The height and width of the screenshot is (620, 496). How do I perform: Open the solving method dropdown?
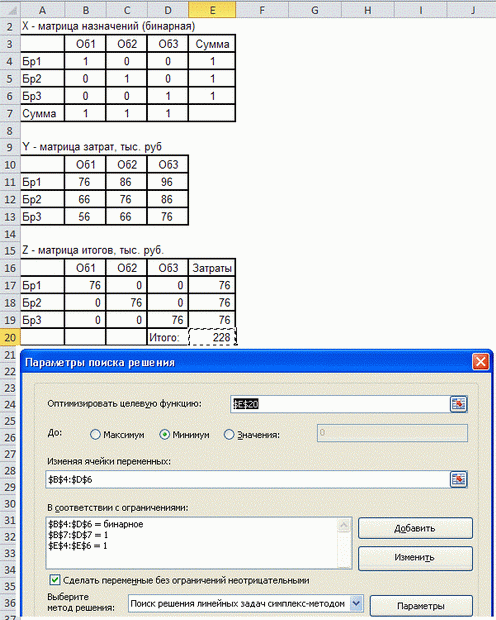click(356, 603)
